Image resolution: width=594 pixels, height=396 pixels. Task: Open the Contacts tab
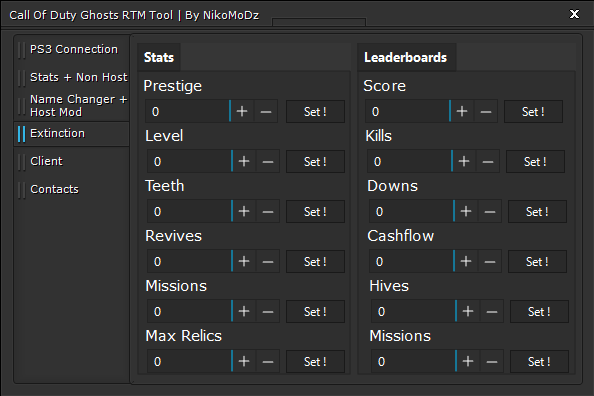(72, 189)
